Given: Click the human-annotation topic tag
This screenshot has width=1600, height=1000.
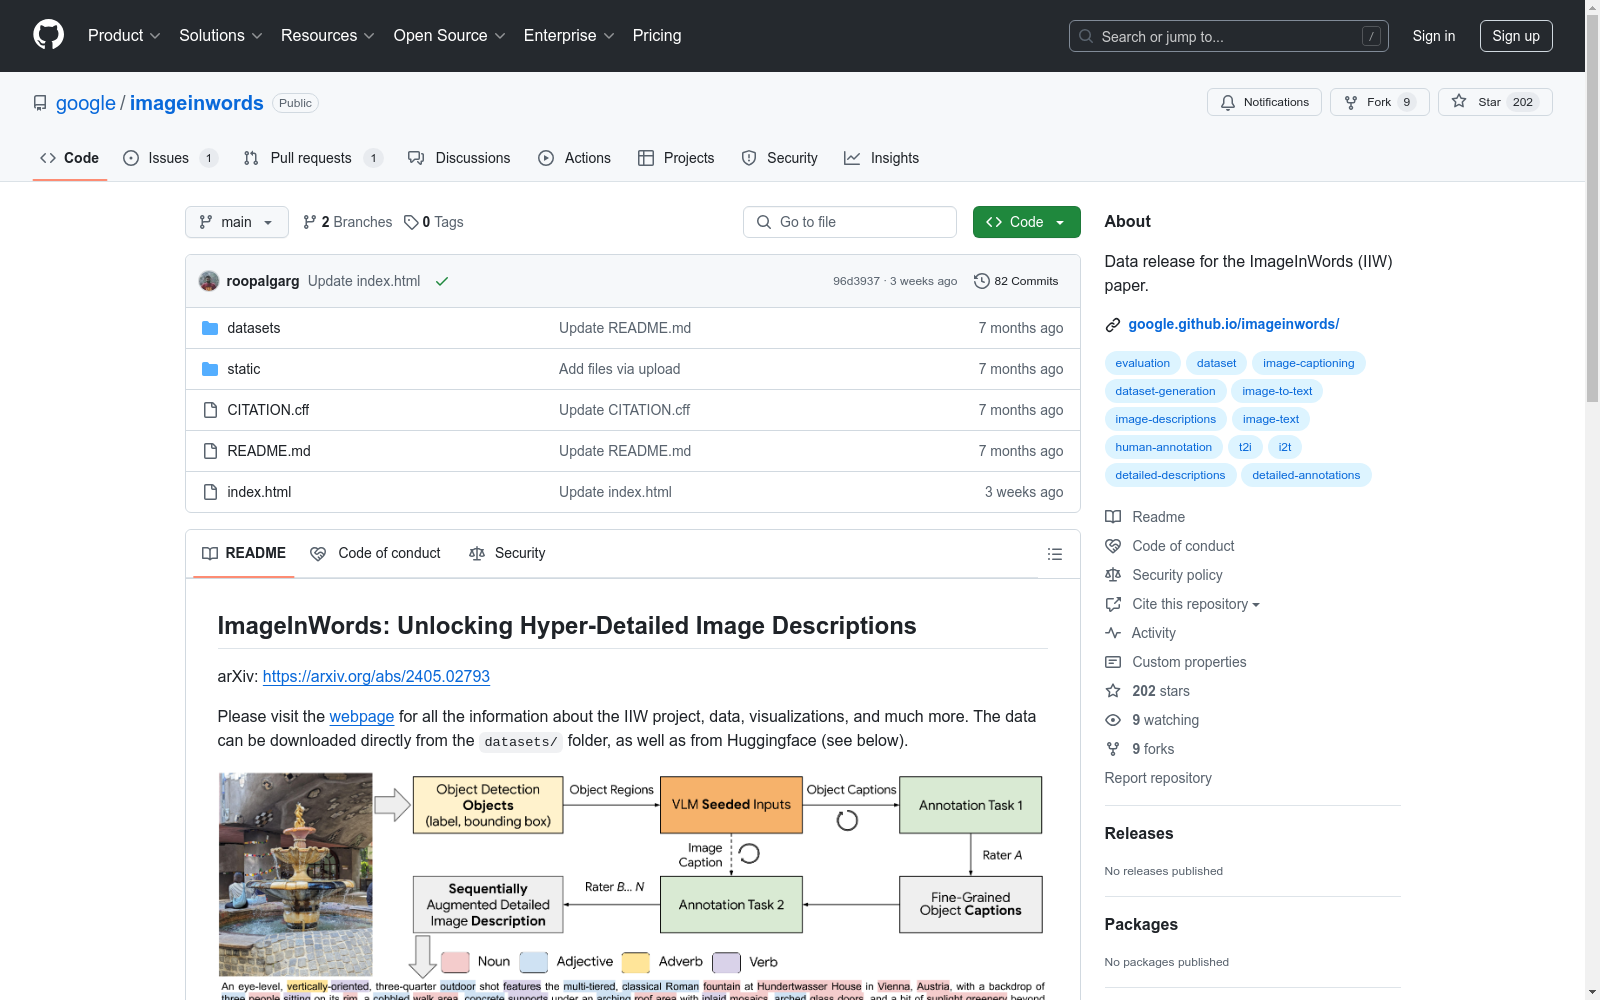Looking at the screenshot, I should click(1163, 447).
